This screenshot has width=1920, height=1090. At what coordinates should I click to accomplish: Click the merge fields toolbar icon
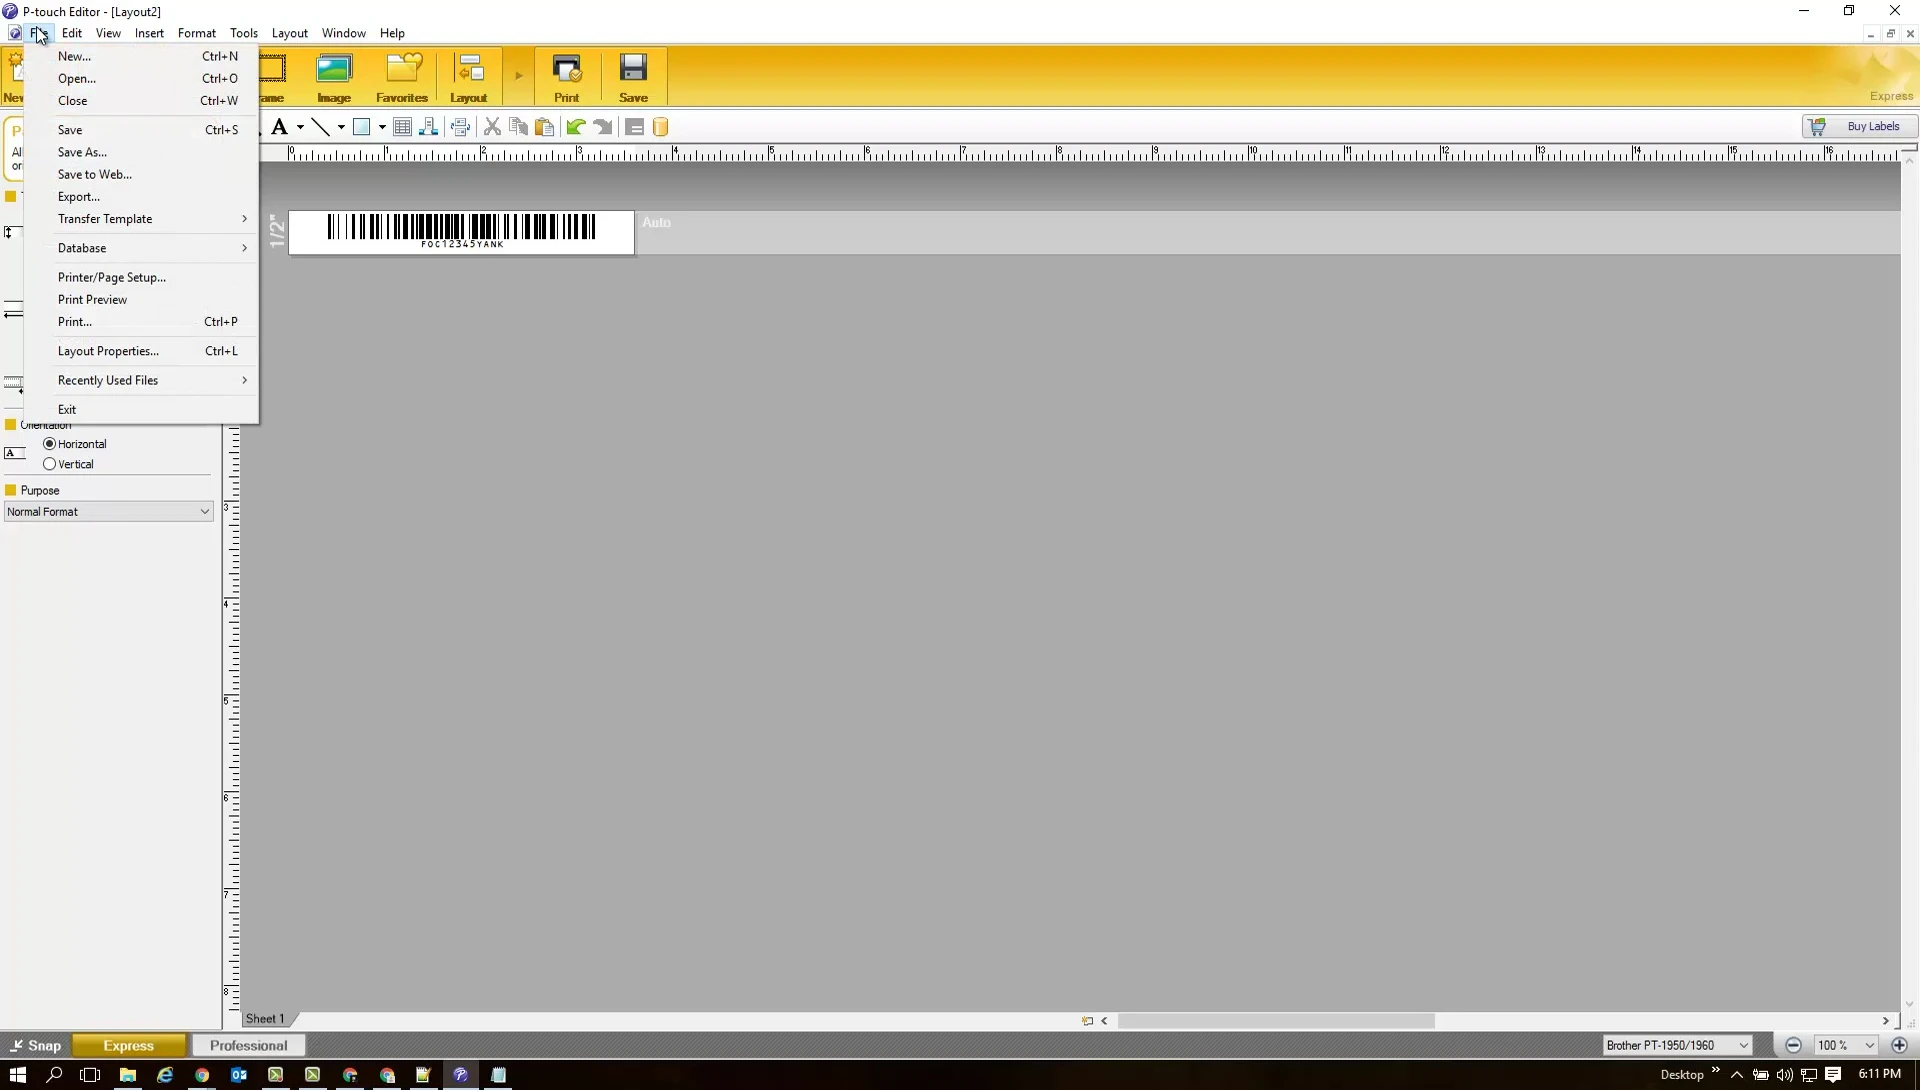coord(460,127)
